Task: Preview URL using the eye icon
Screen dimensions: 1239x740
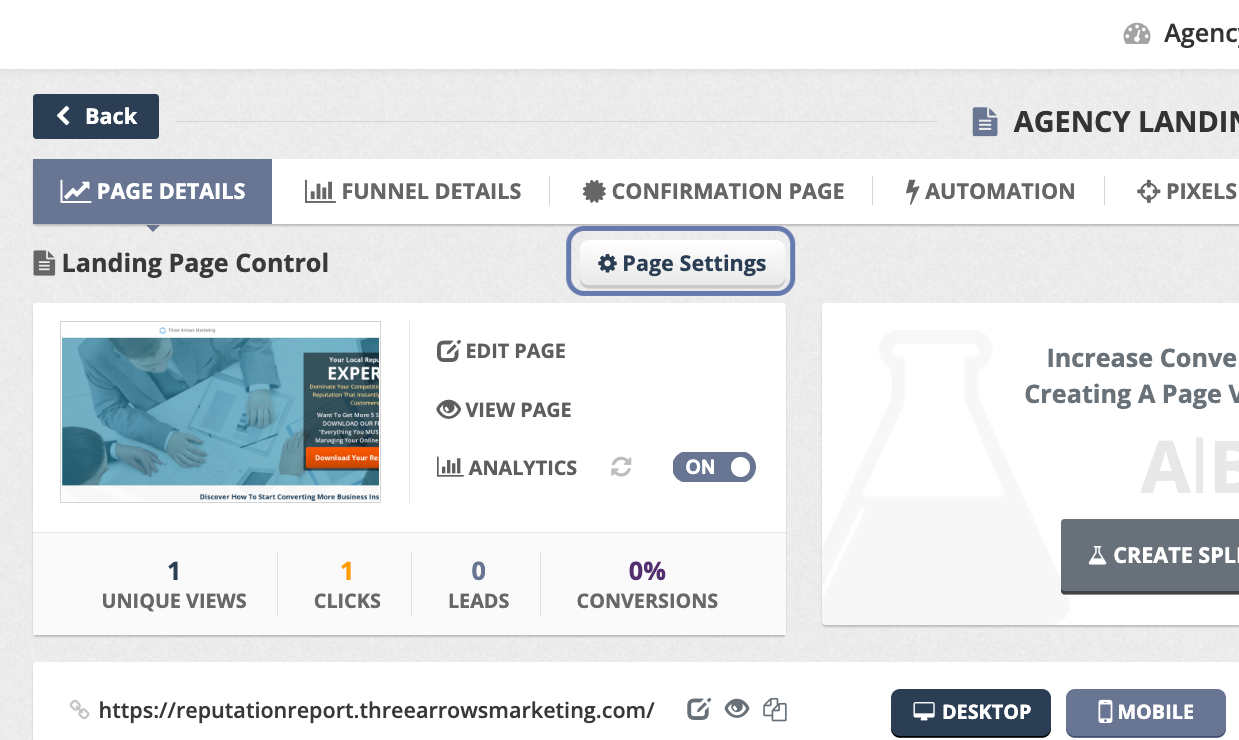Action: coord(737,710)
